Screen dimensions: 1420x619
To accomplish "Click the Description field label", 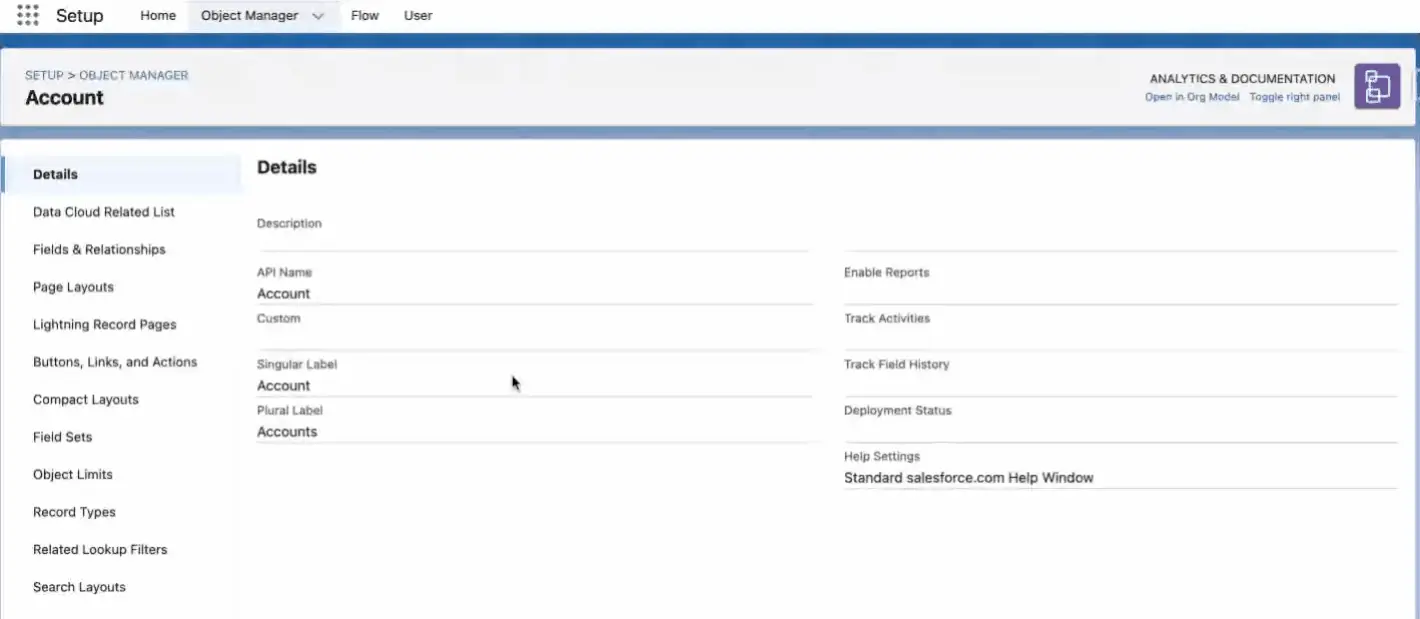I will tap(289, 223).
